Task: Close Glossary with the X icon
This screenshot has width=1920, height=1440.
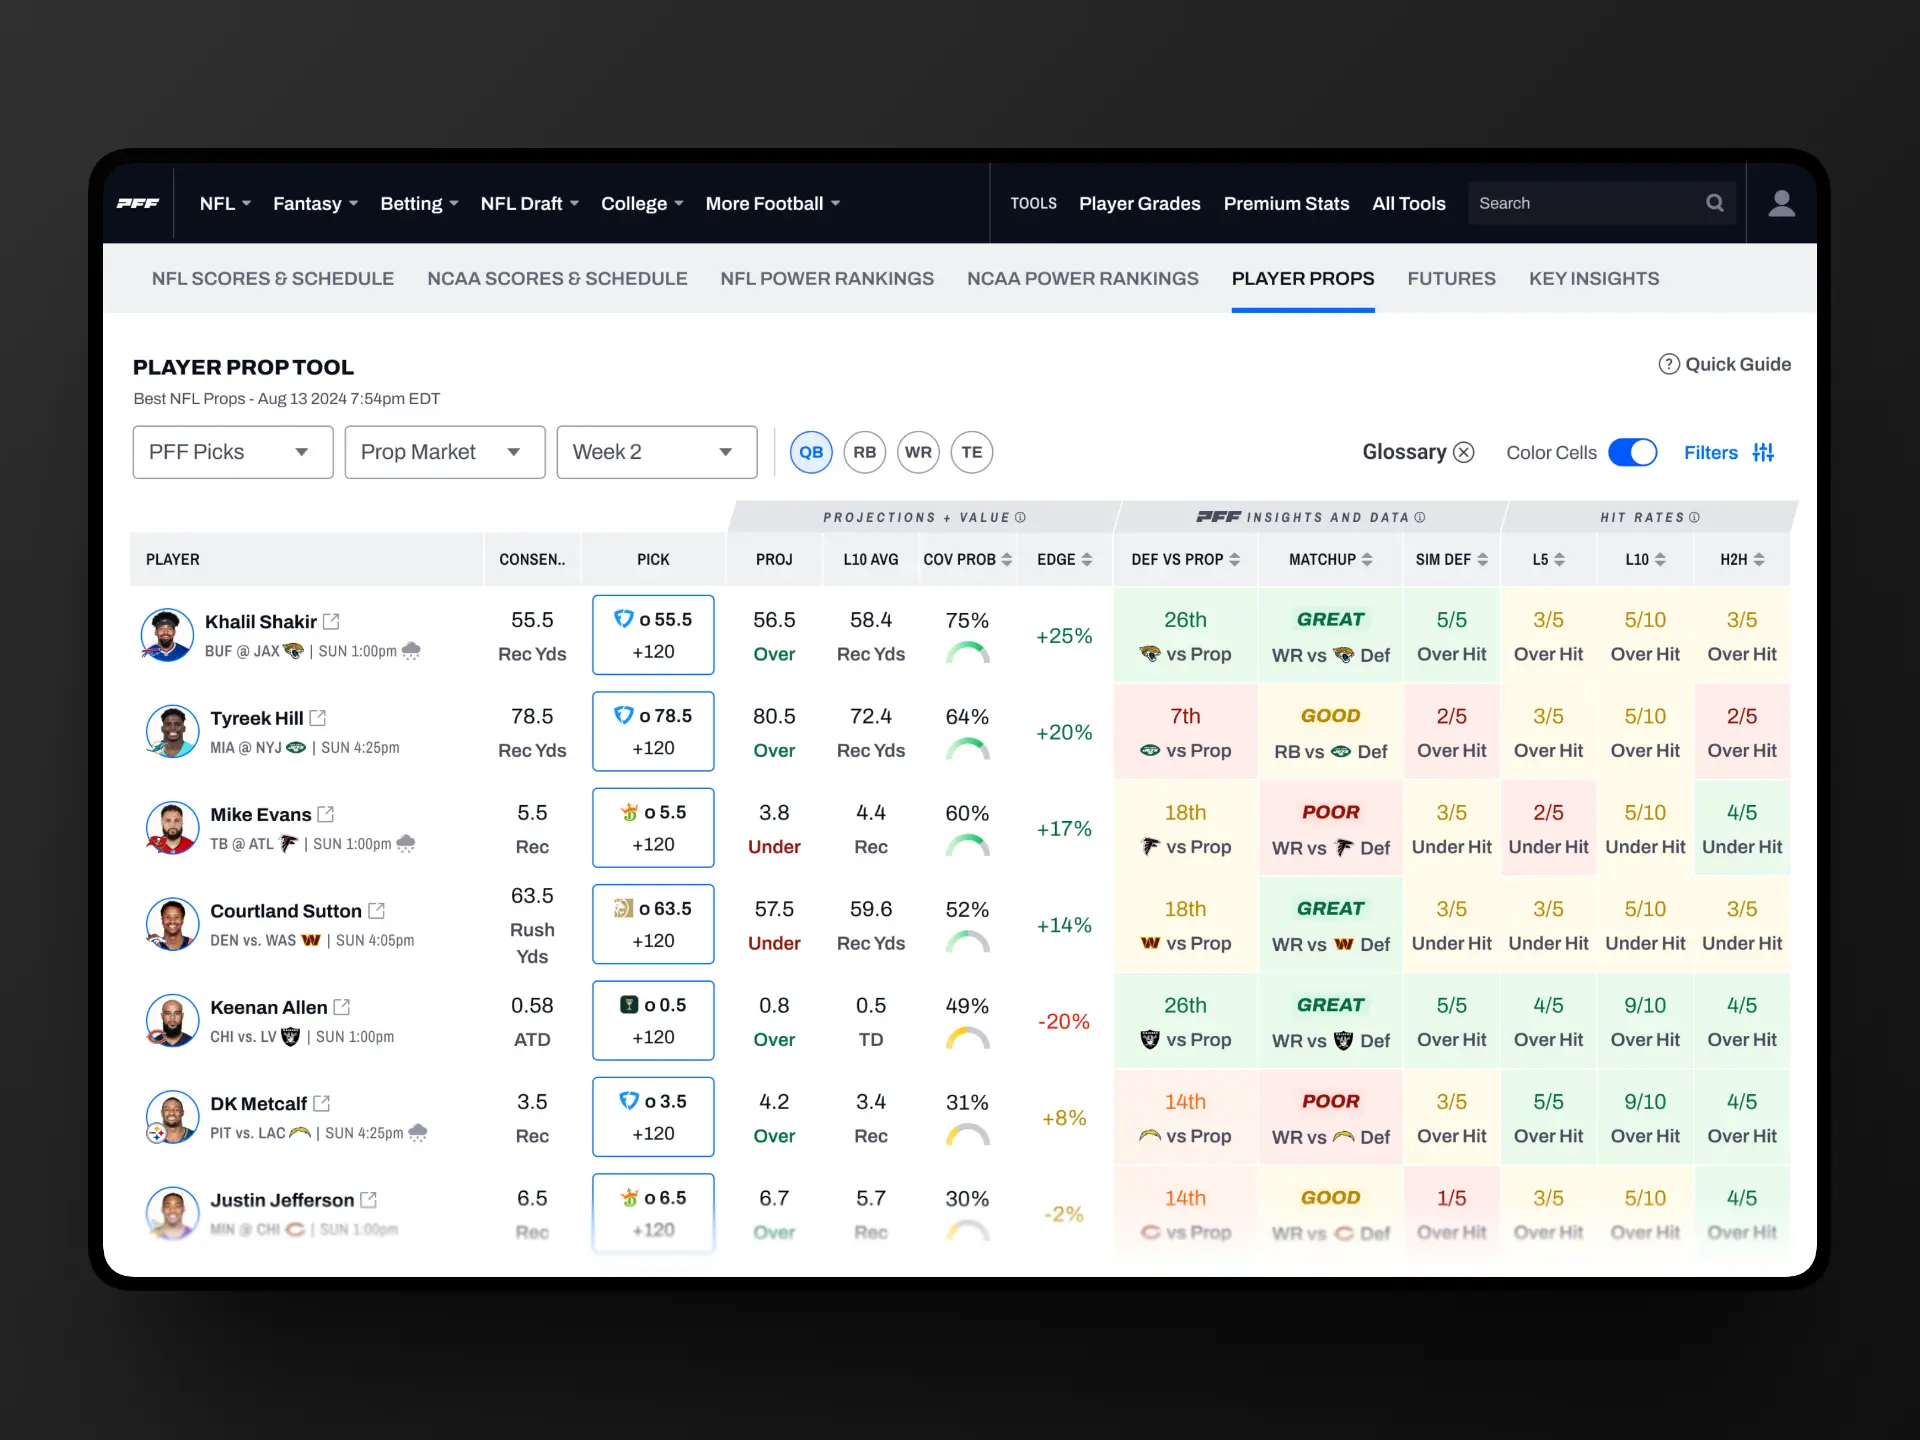Action: [1464, 453]
